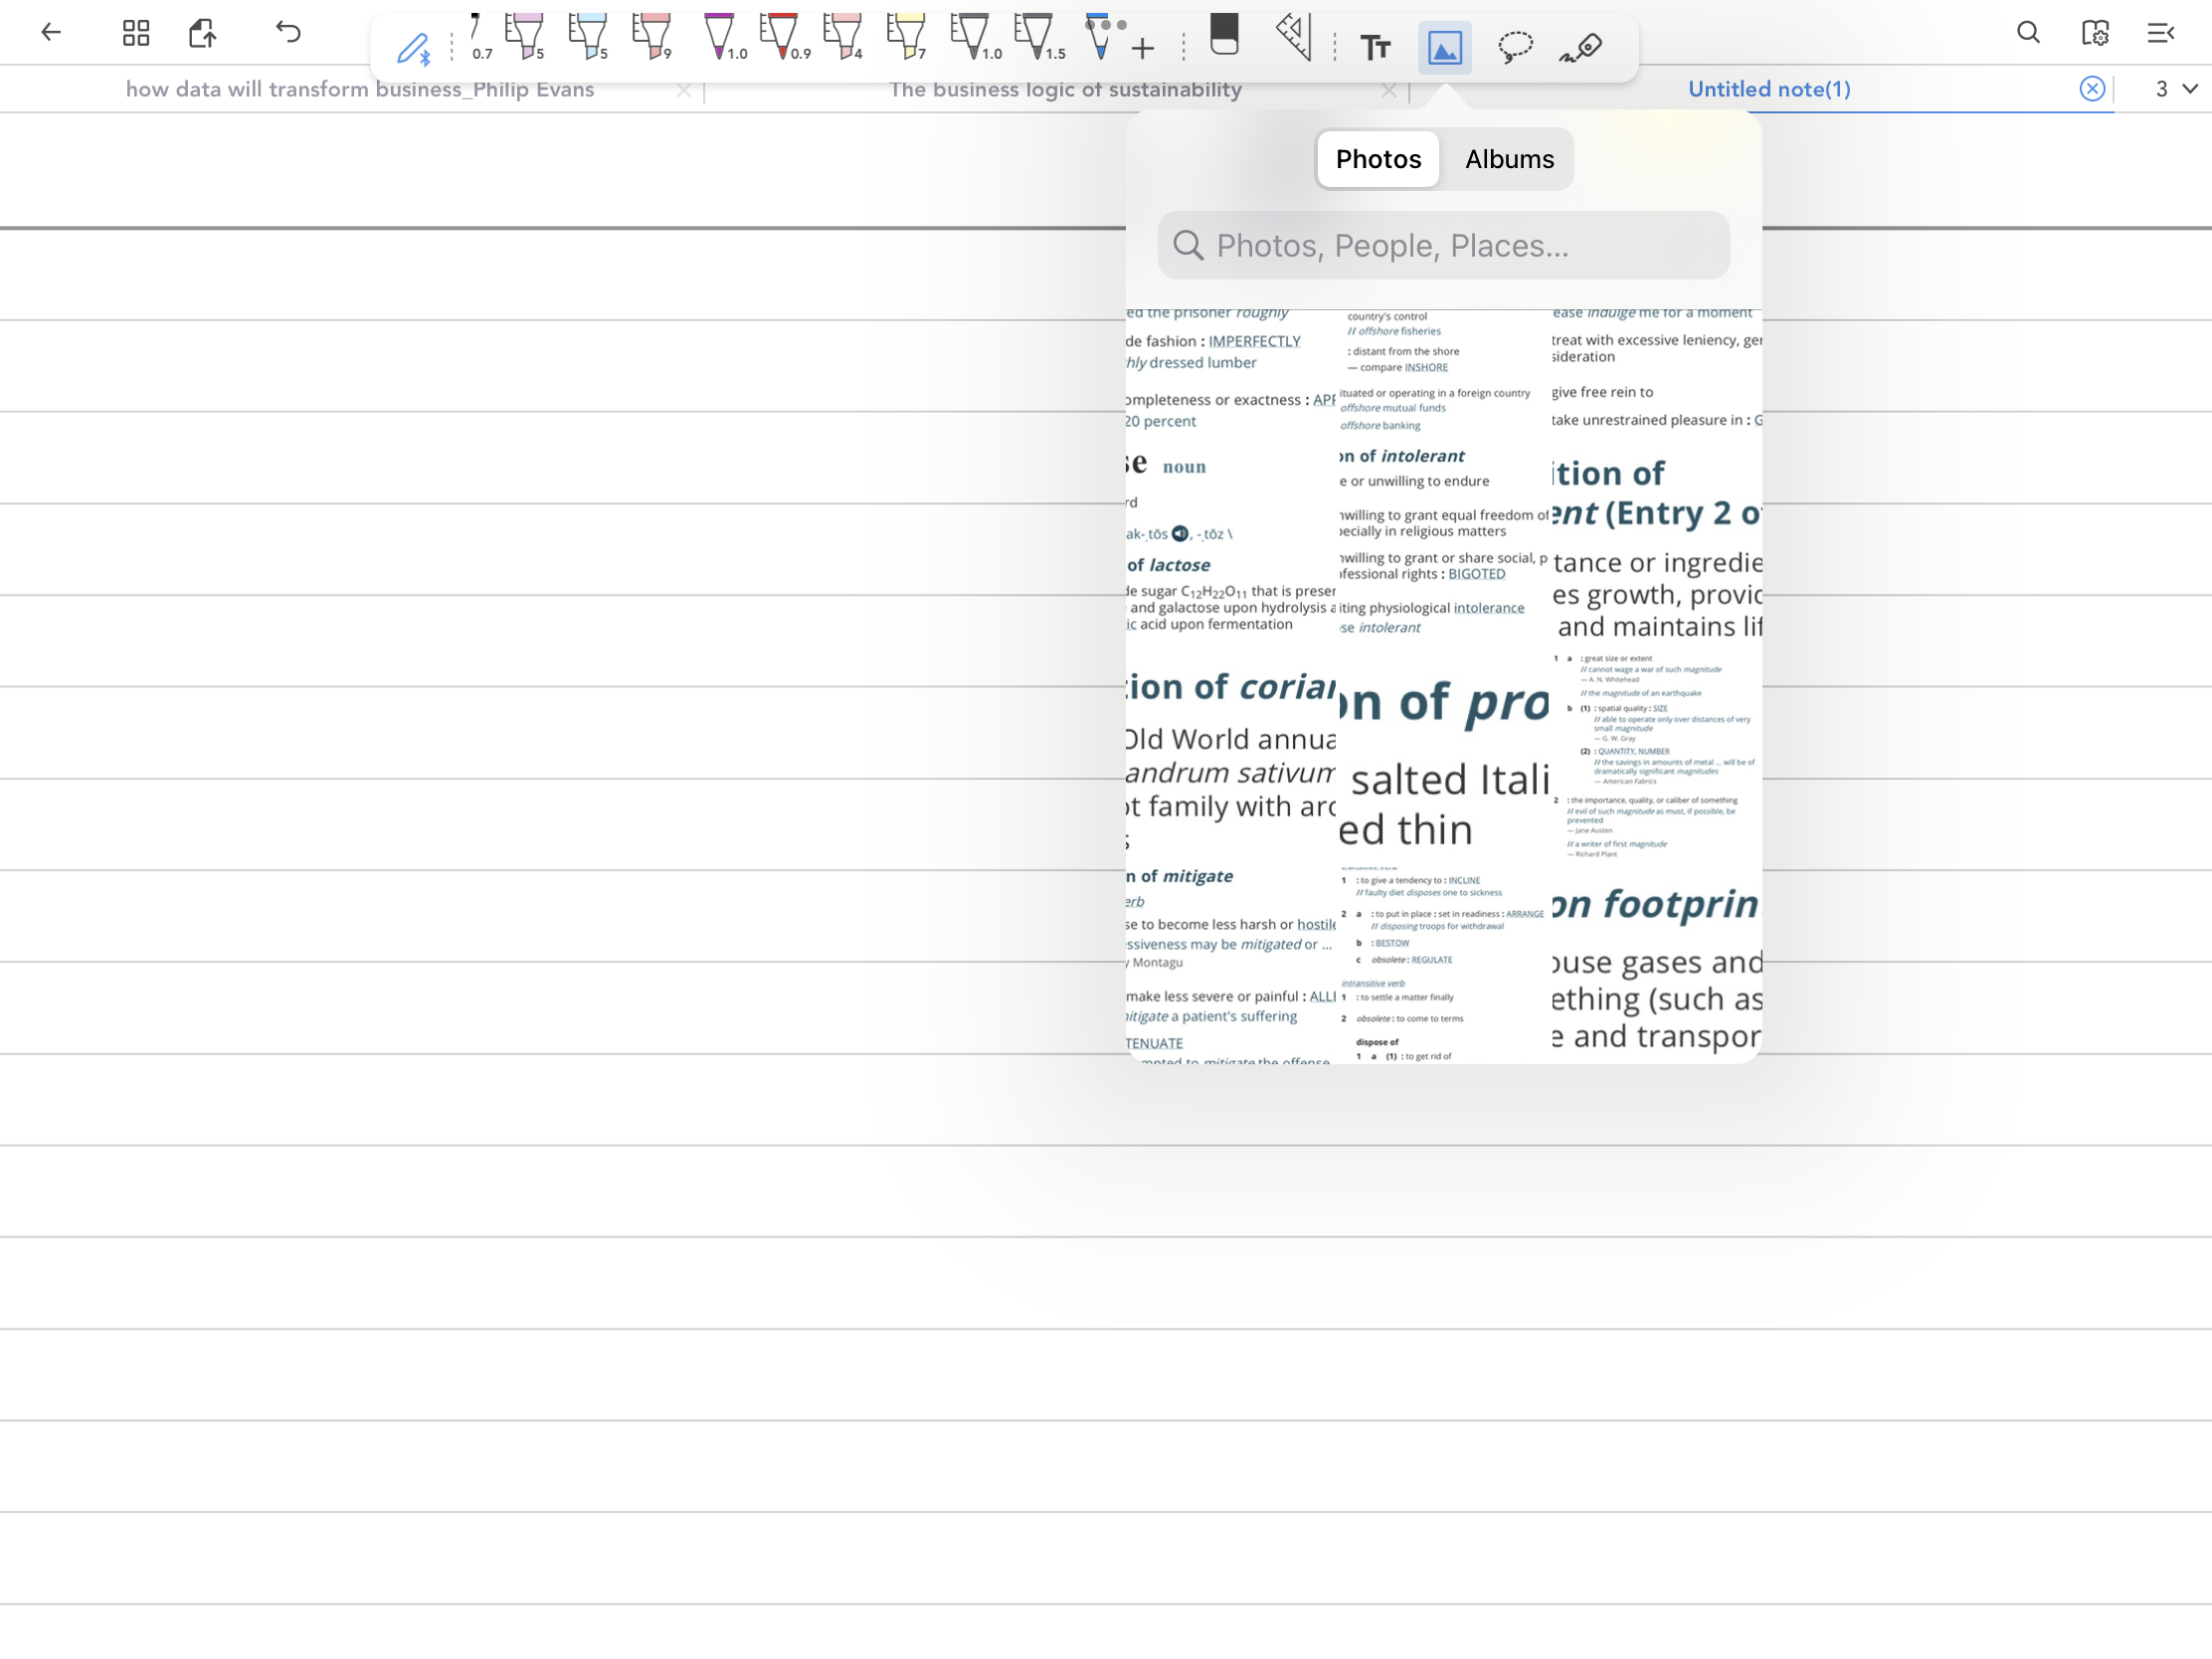2212x1659 pixels.
Task: Select the text box tool
Action: [x=1375, y=47]
